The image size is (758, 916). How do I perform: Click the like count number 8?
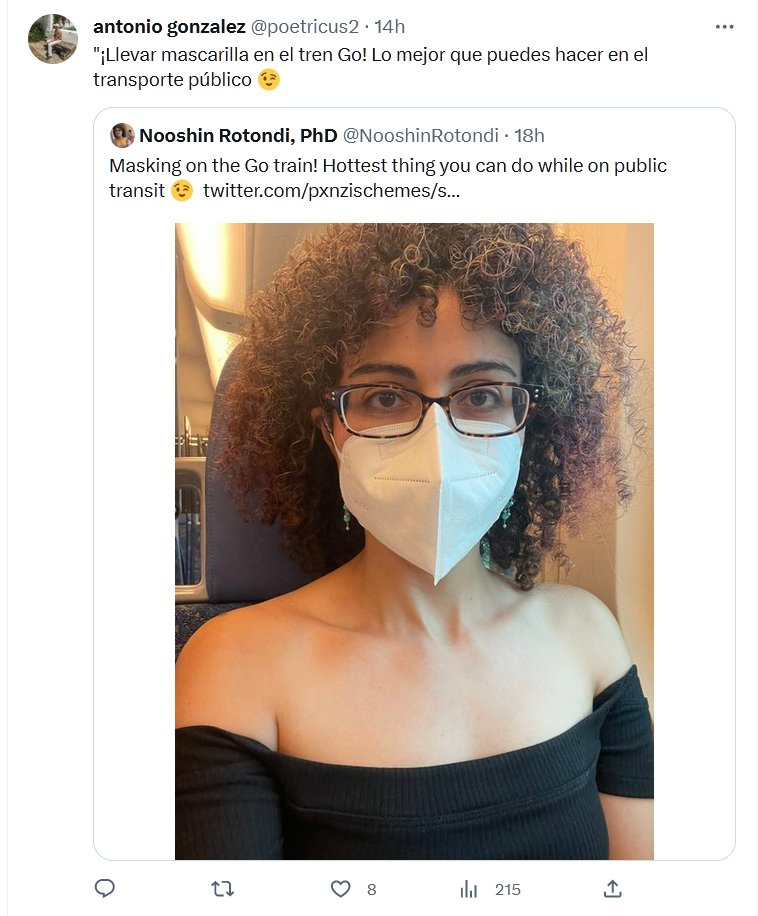pyautogui.click(x=371, y=889)
